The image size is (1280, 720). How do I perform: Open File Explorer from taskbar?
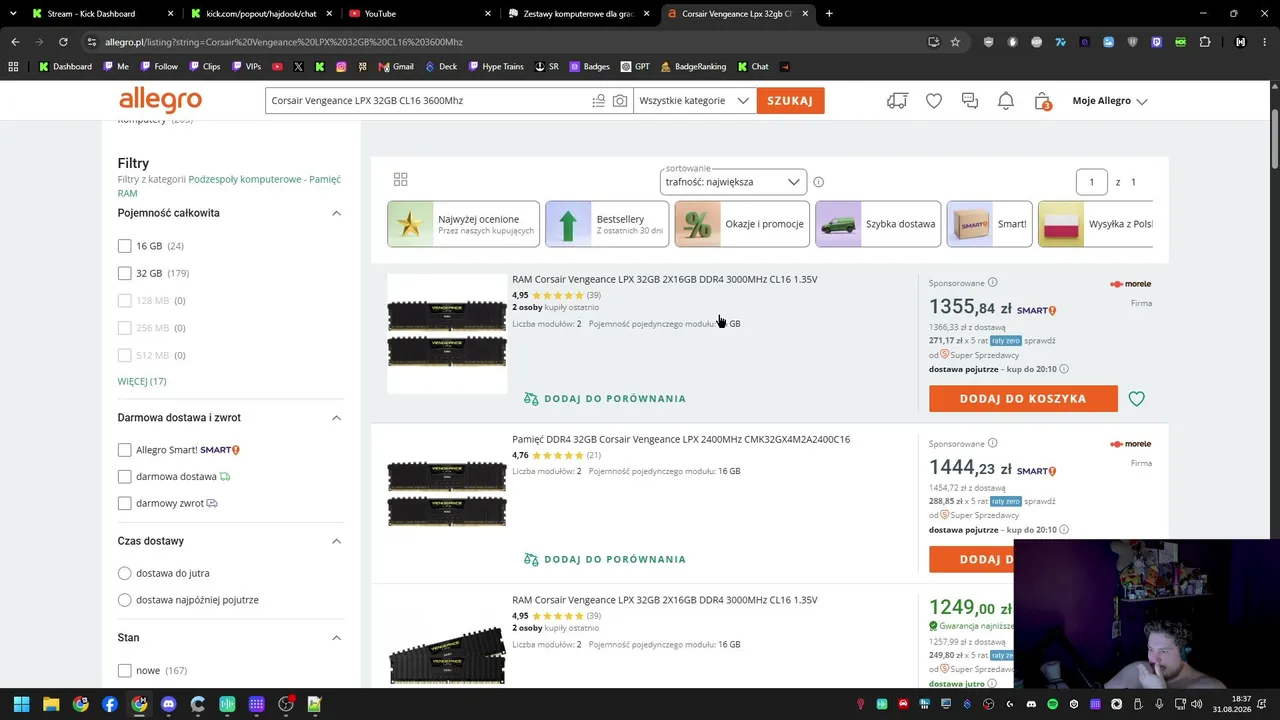(x=51, y=704)
